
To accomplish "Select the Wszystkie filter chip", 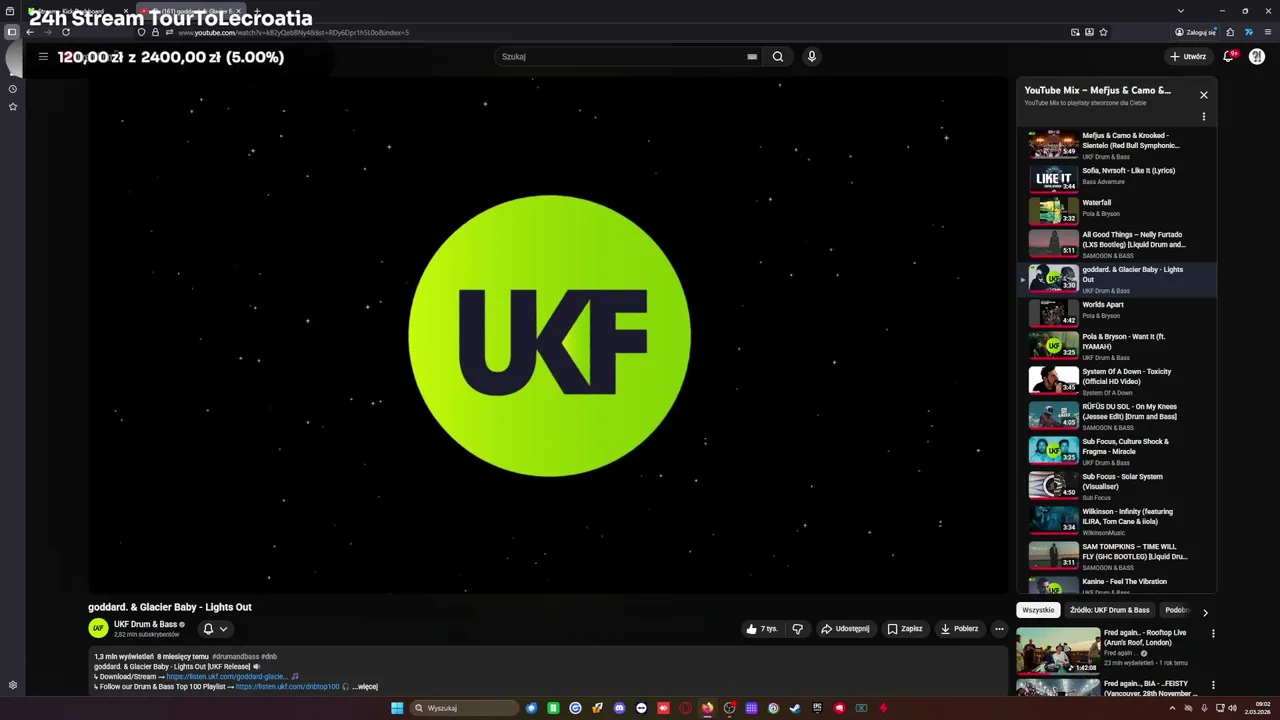I will (x=1038, y=610).
